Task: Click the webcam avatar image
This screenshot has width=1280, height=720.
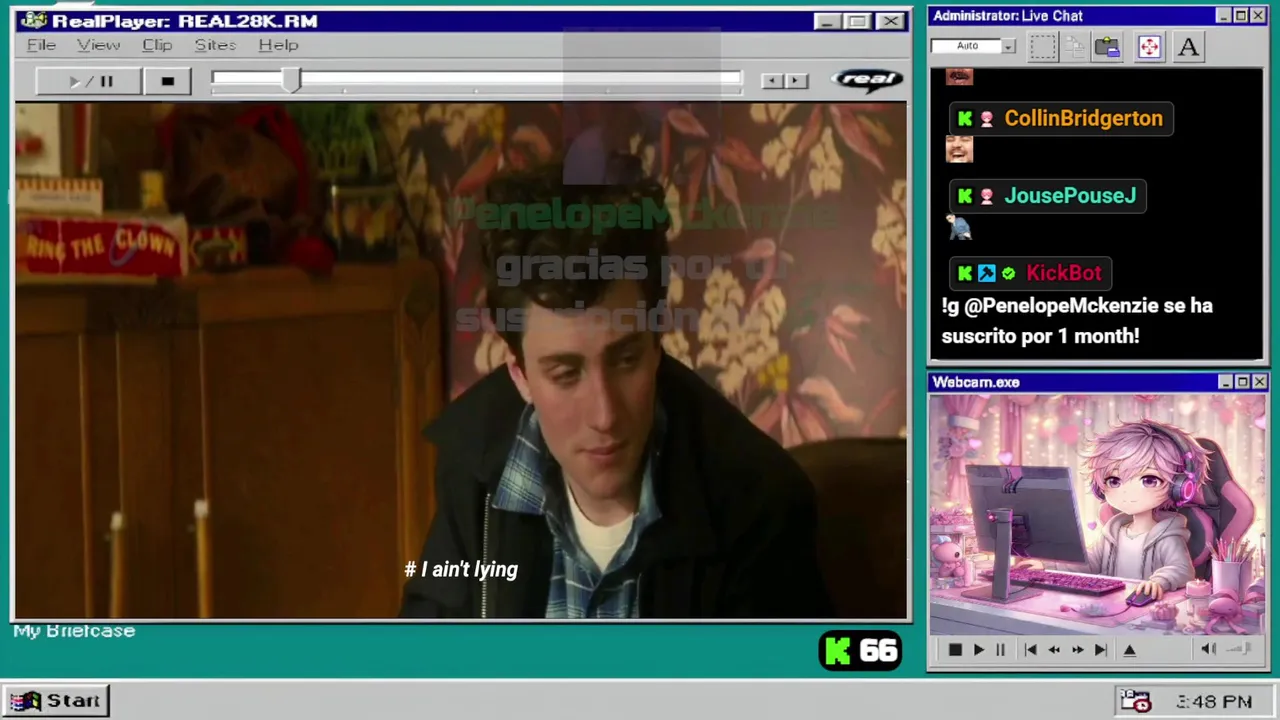Action: click(1097, 514)
